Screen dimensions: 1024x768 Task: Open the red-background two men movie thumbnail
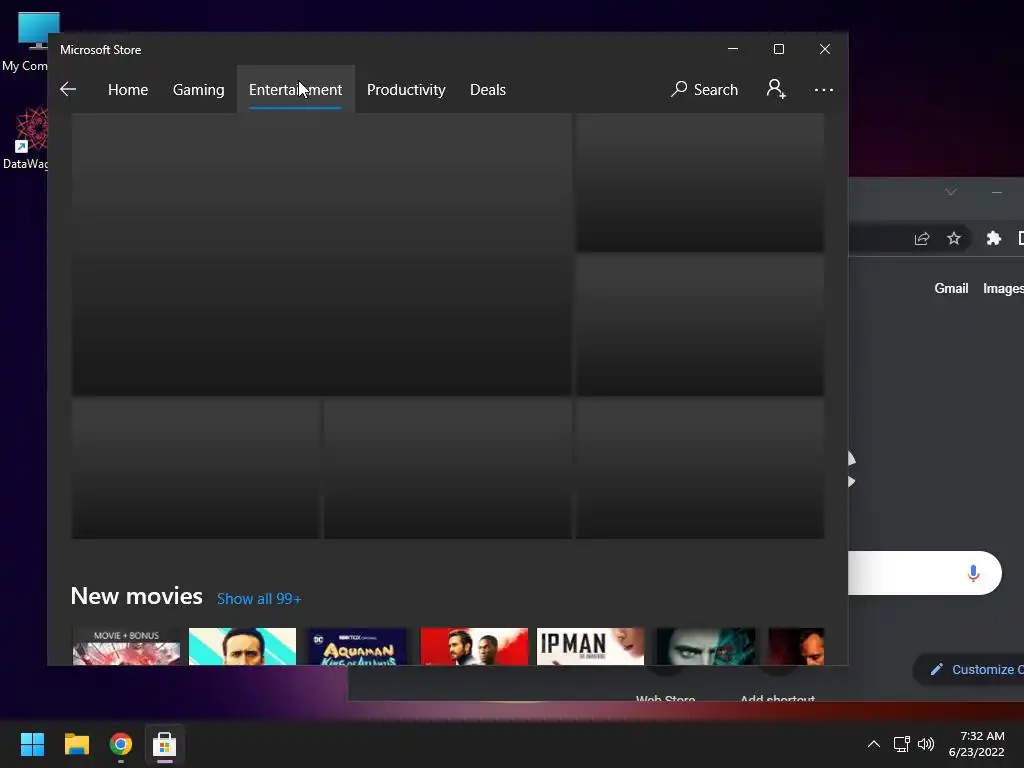(474, 647)
